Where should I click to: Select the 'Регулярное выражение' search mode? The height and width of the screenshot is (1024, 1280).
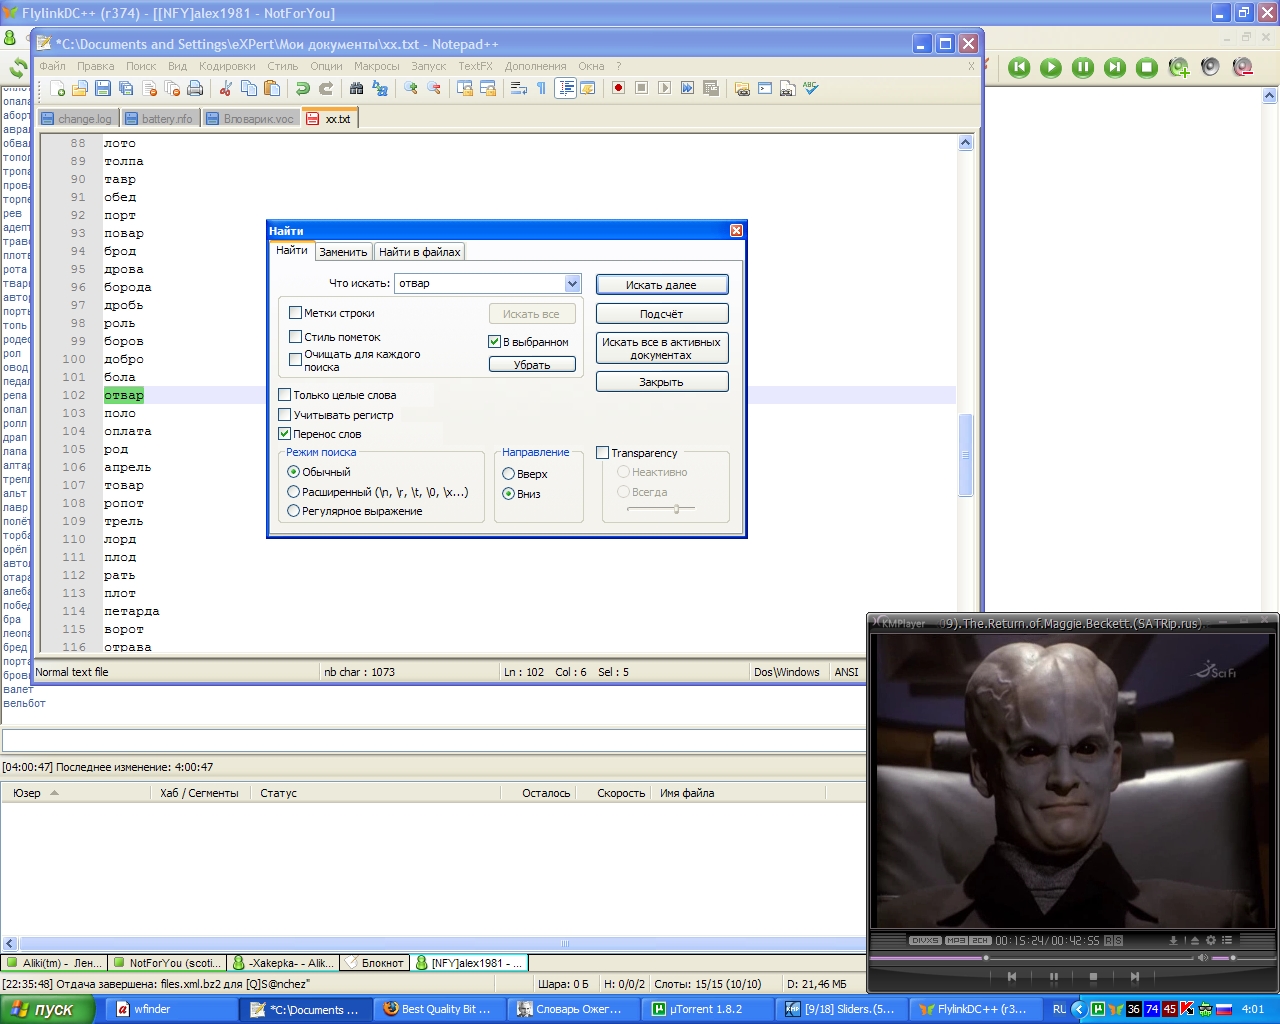(x=294, y=511)
